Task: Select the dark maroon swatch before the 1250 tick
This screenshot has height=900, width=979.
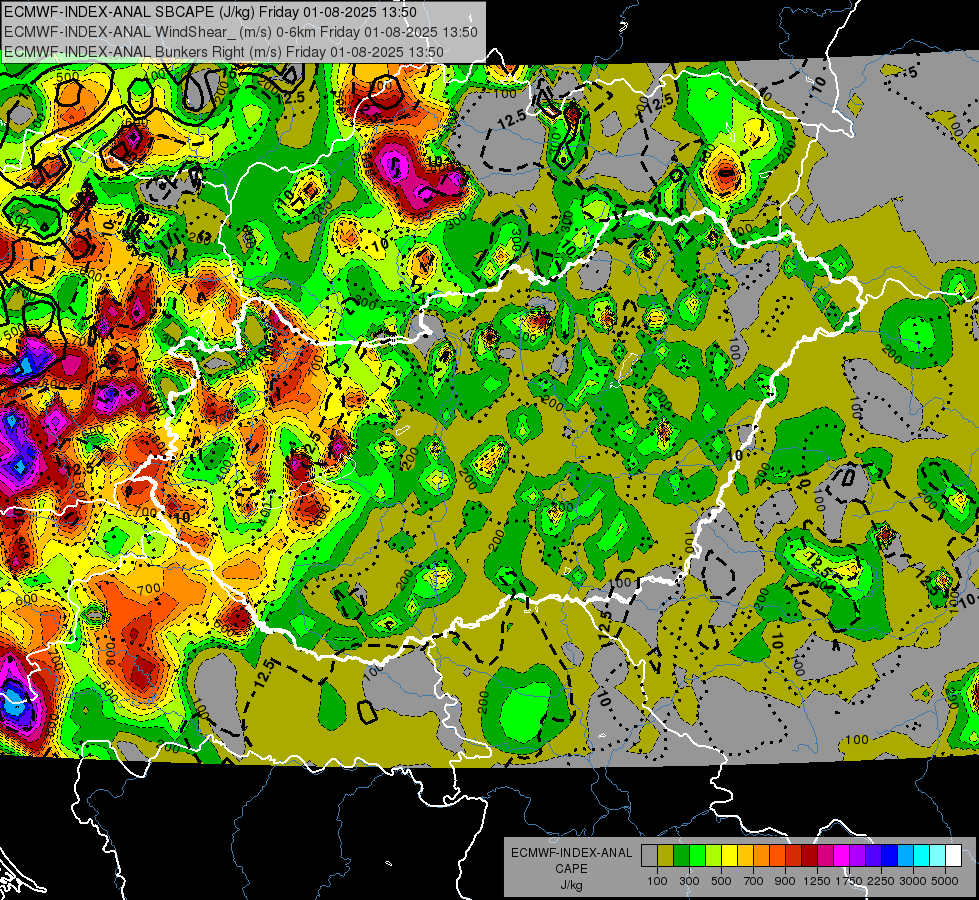Action: point(809,855)
